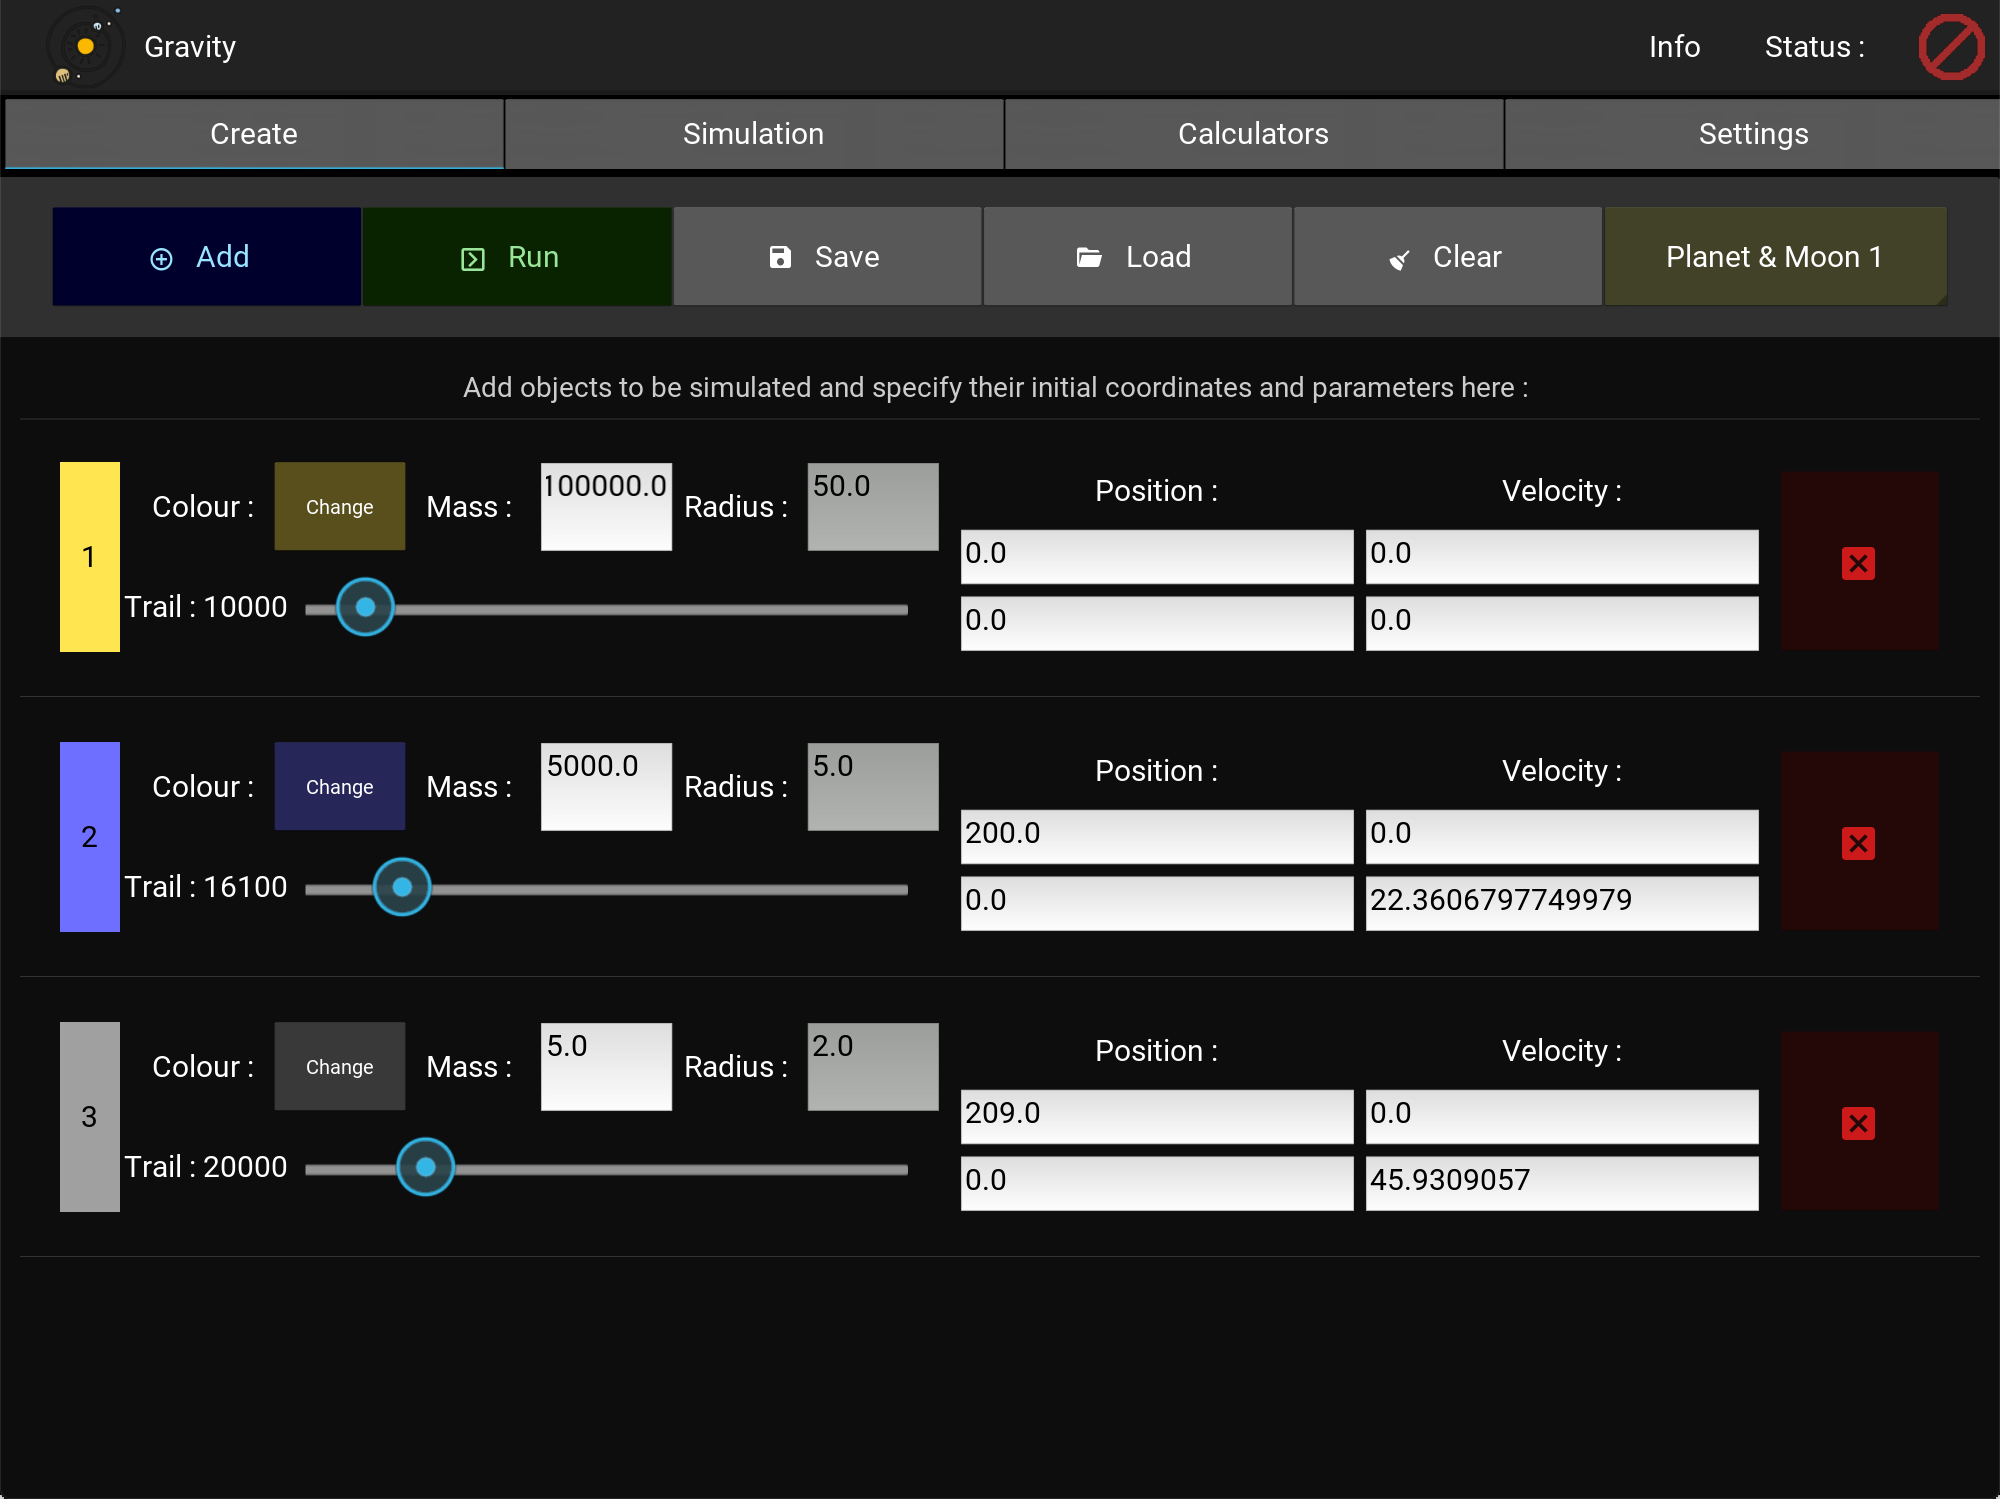Click the Mass field showing 5000.0
This screenshot has width=2000, height=1499.
pyautogui.click(x=606, y=786)
